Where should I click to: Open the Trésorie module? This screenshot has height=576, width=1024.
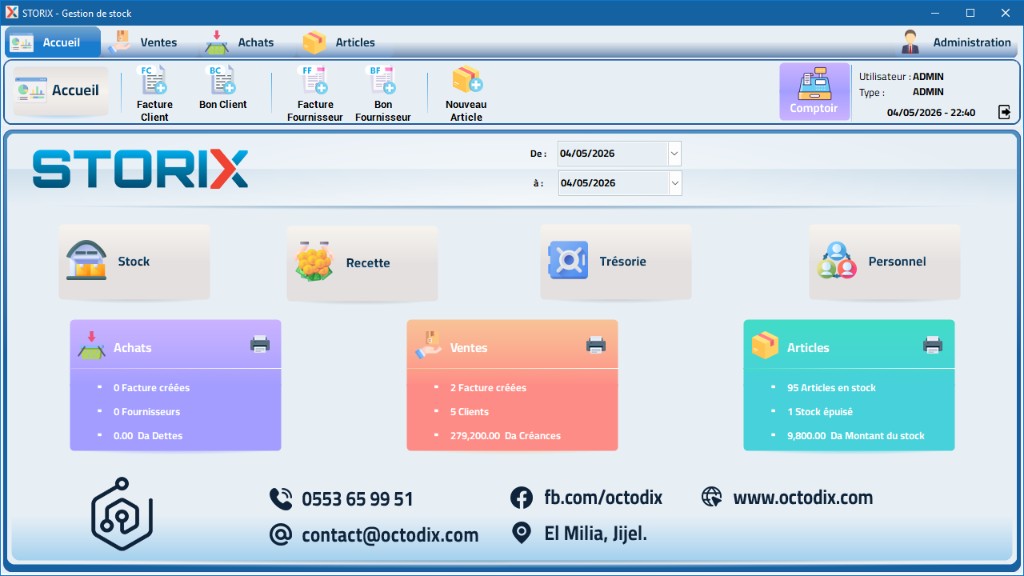click(x=616, y=261)
